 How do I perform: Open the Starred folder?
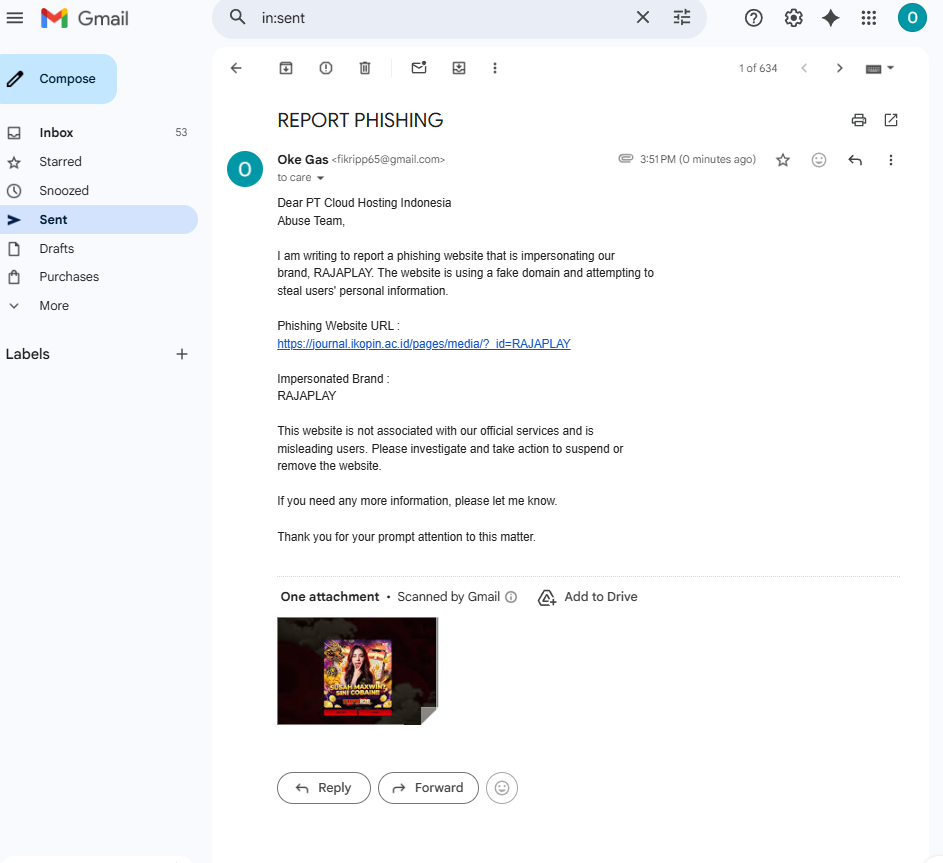(99, 162)
